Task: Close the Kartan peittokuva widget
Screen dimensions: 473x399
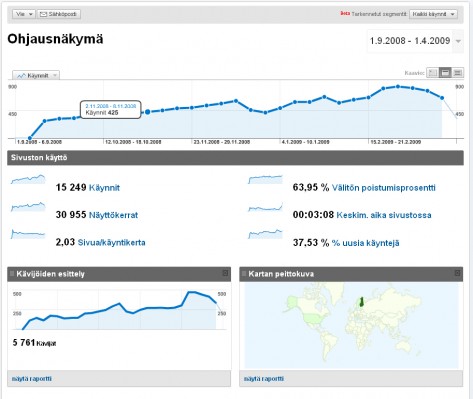Action: point(457,273)
